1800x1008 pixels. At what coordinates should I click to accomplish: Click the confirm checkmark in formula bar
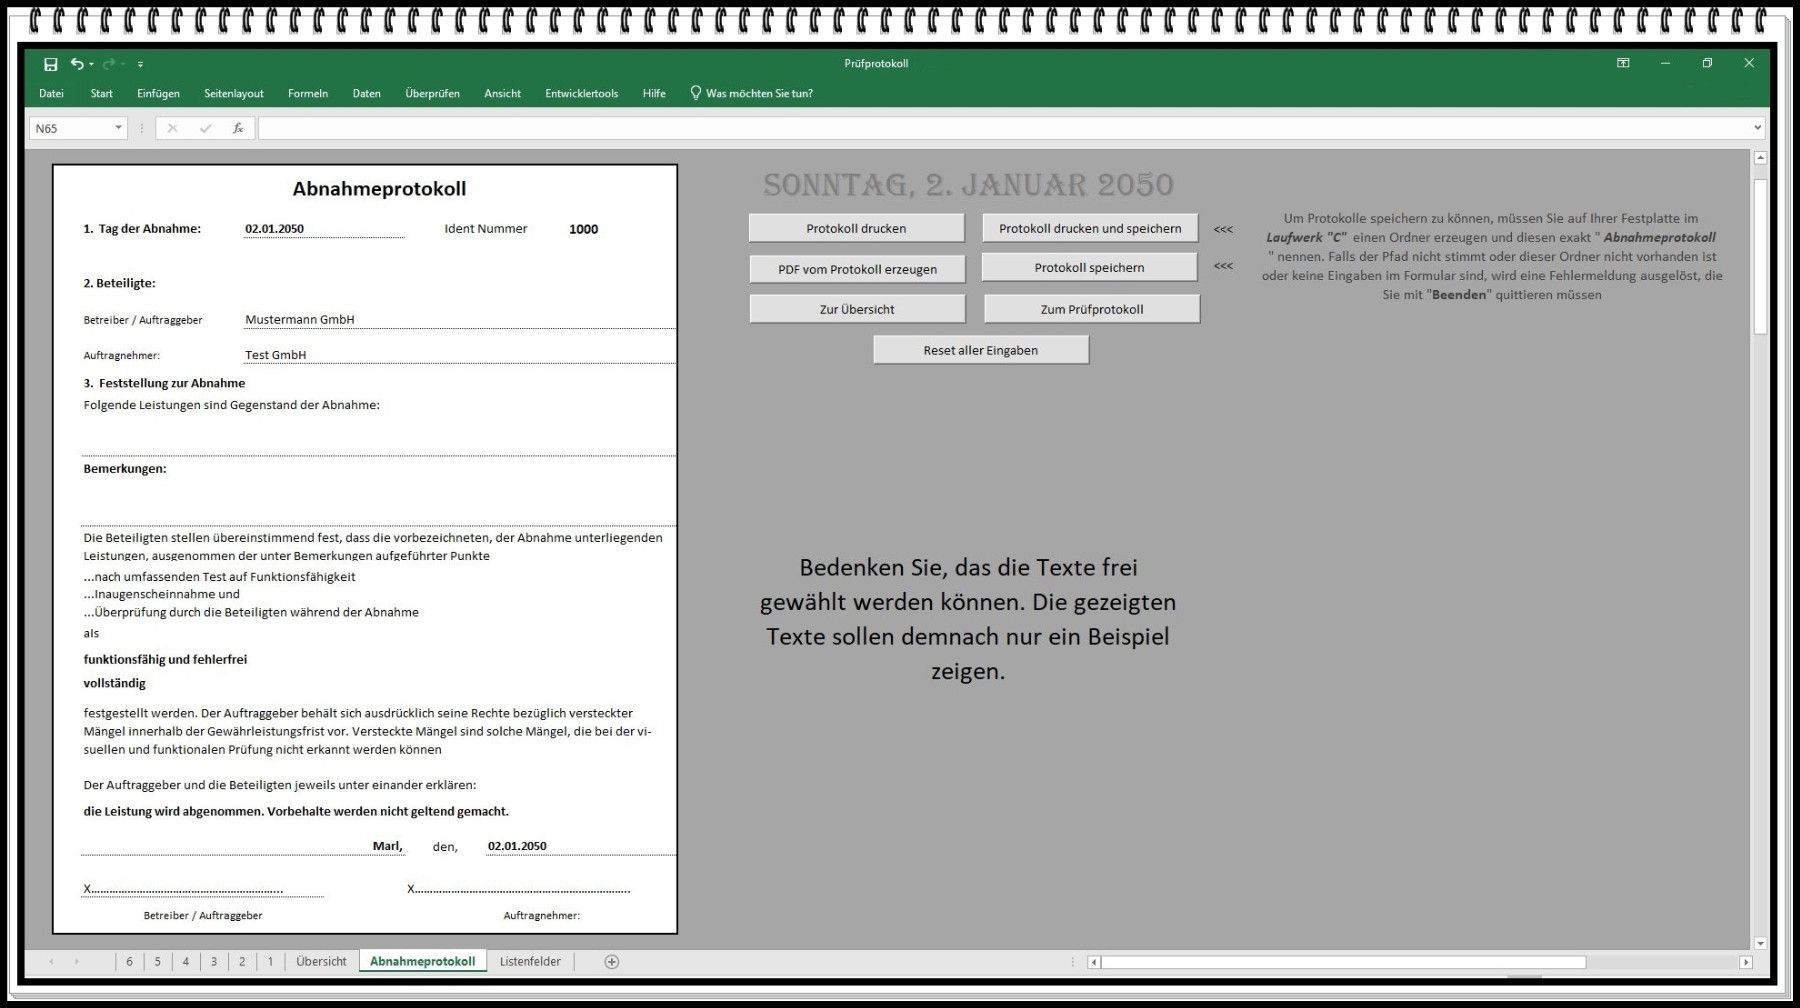[x=205, y=128]
